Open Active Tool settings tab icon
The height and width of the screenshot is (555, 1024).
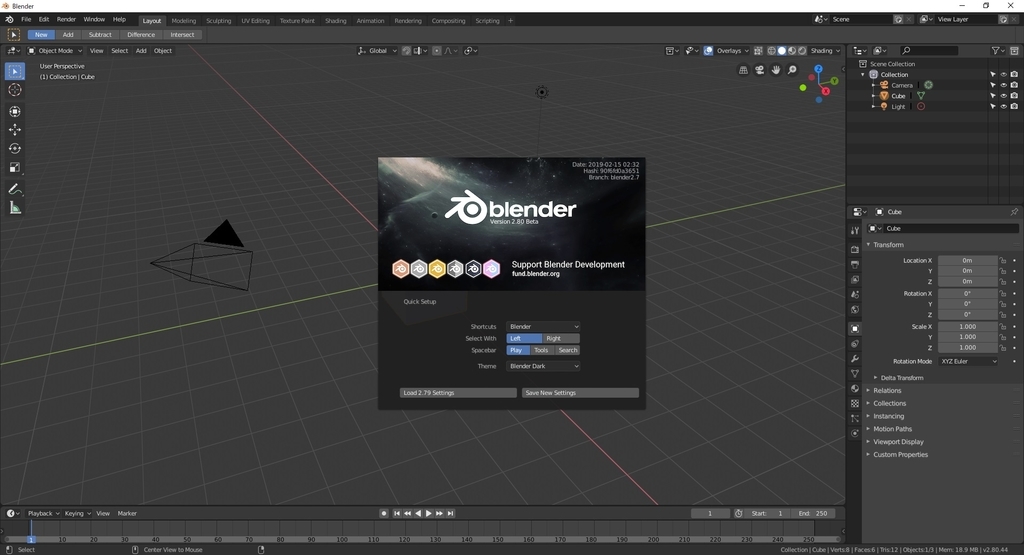pyautogui.click(x=855, y=230)
